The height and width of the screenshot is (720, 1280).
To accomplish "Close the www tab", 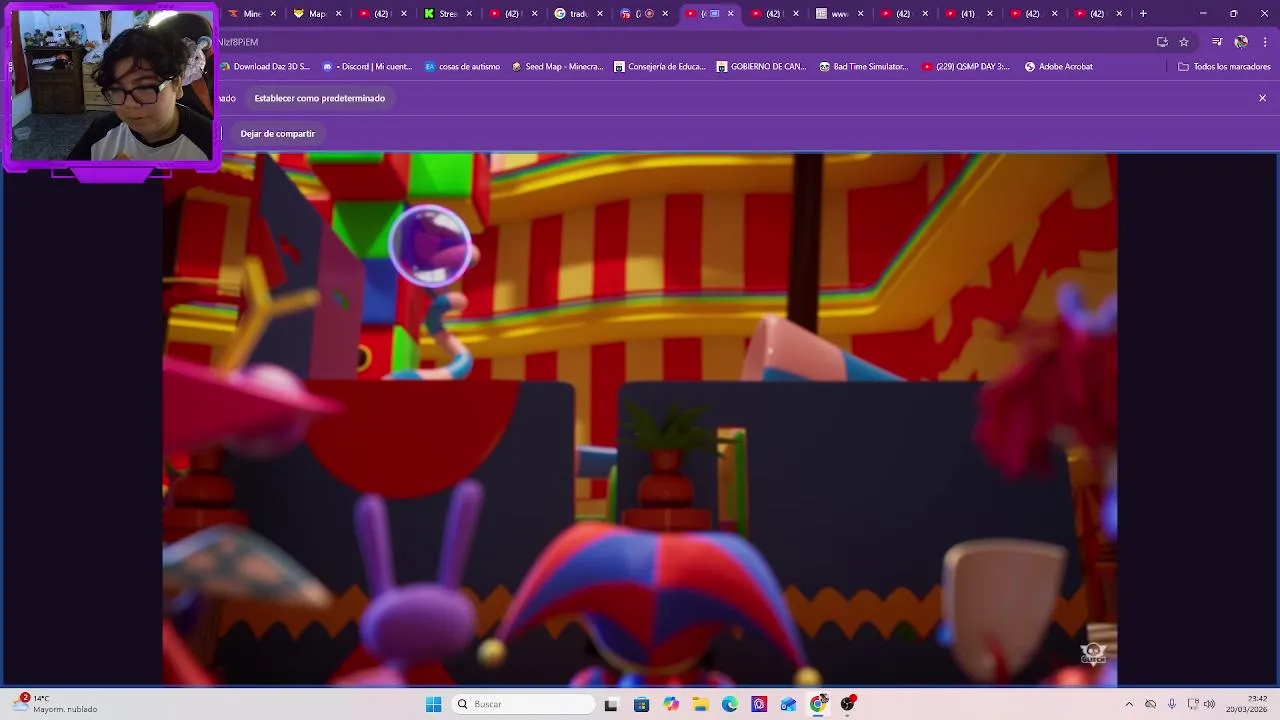I will click(x=860, y=14).
